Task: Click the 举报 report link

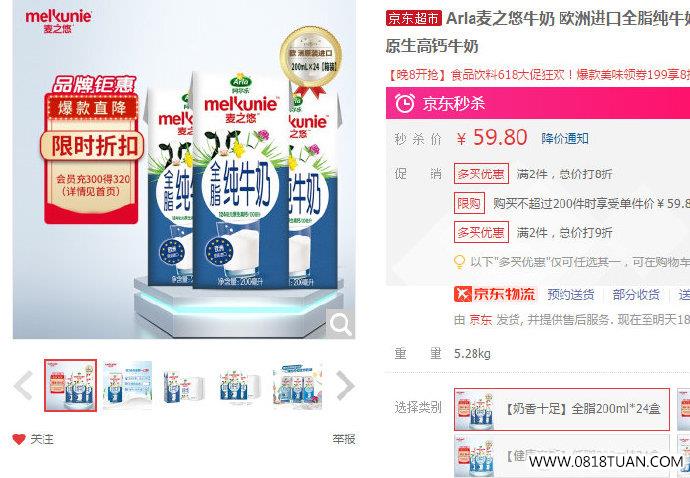Action: click(x=344, y=439)
